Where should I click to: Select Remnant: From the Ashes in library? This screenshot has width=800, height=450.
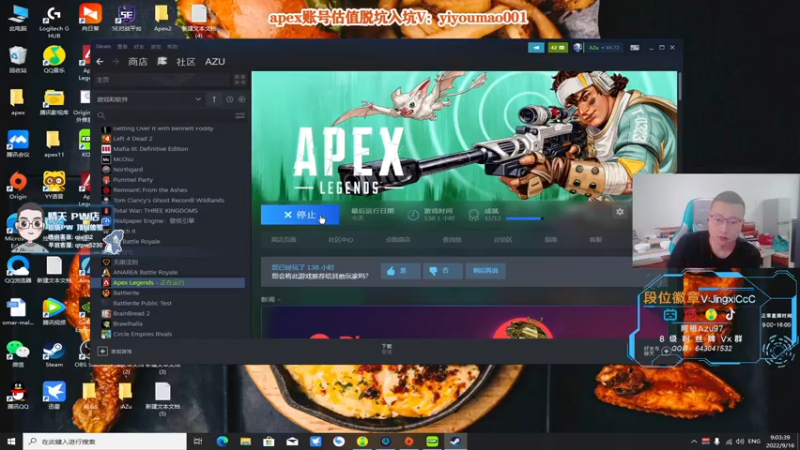150,190
